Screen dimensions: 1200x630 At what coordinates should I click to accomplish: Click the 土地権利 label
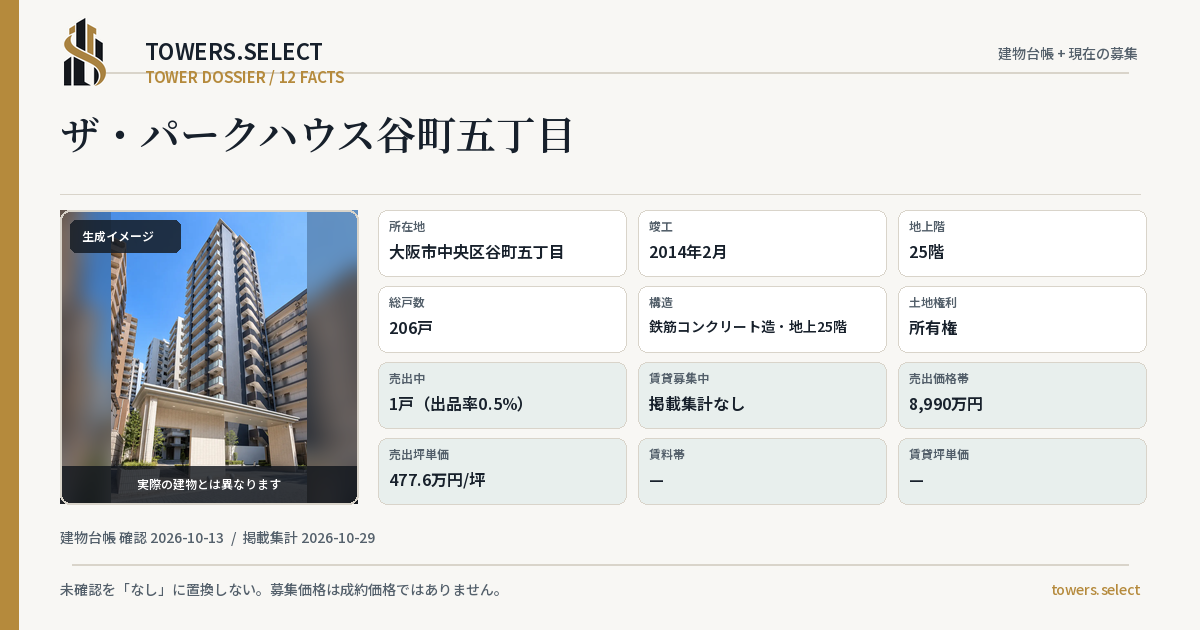tap(933, 303)
